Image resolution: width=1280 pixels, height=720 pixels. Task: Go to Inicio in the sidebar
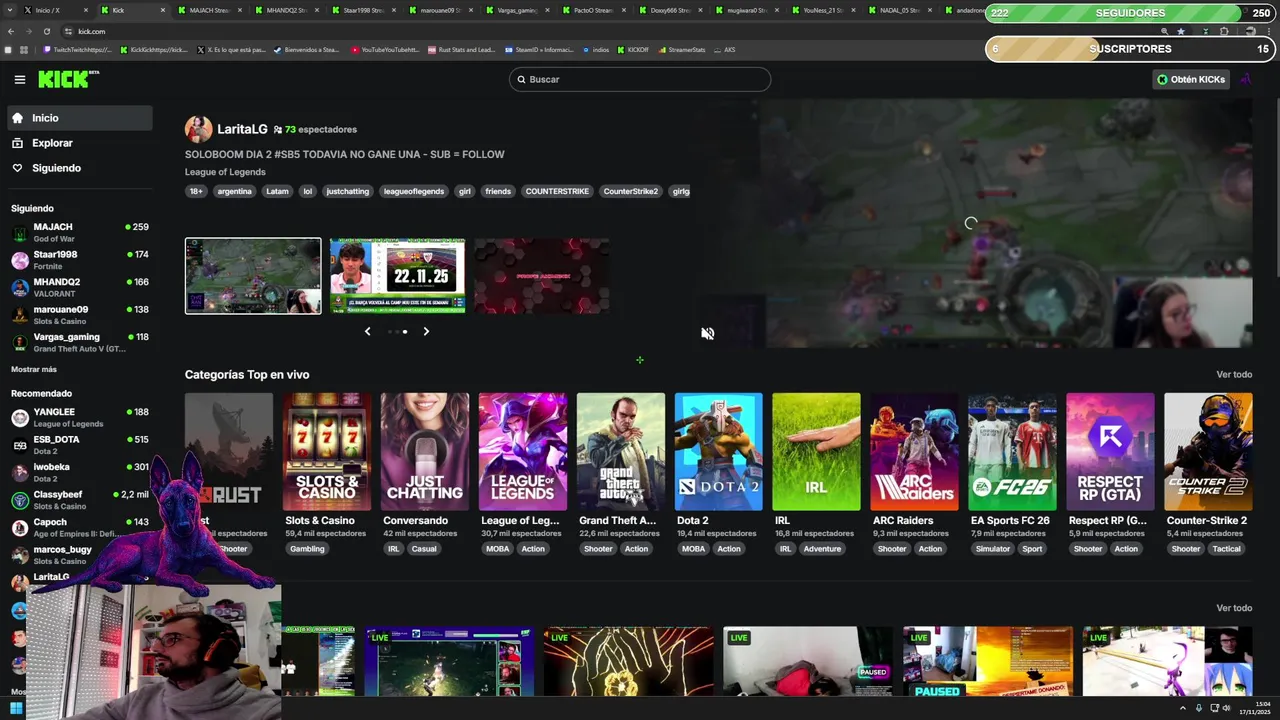pyautogui.click(x=80, y=118)
